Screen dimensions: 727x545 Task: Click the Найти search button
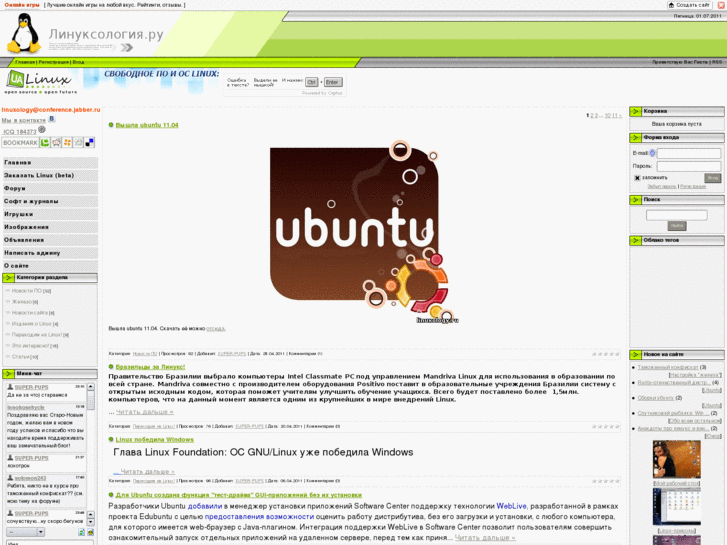point(677,226)
